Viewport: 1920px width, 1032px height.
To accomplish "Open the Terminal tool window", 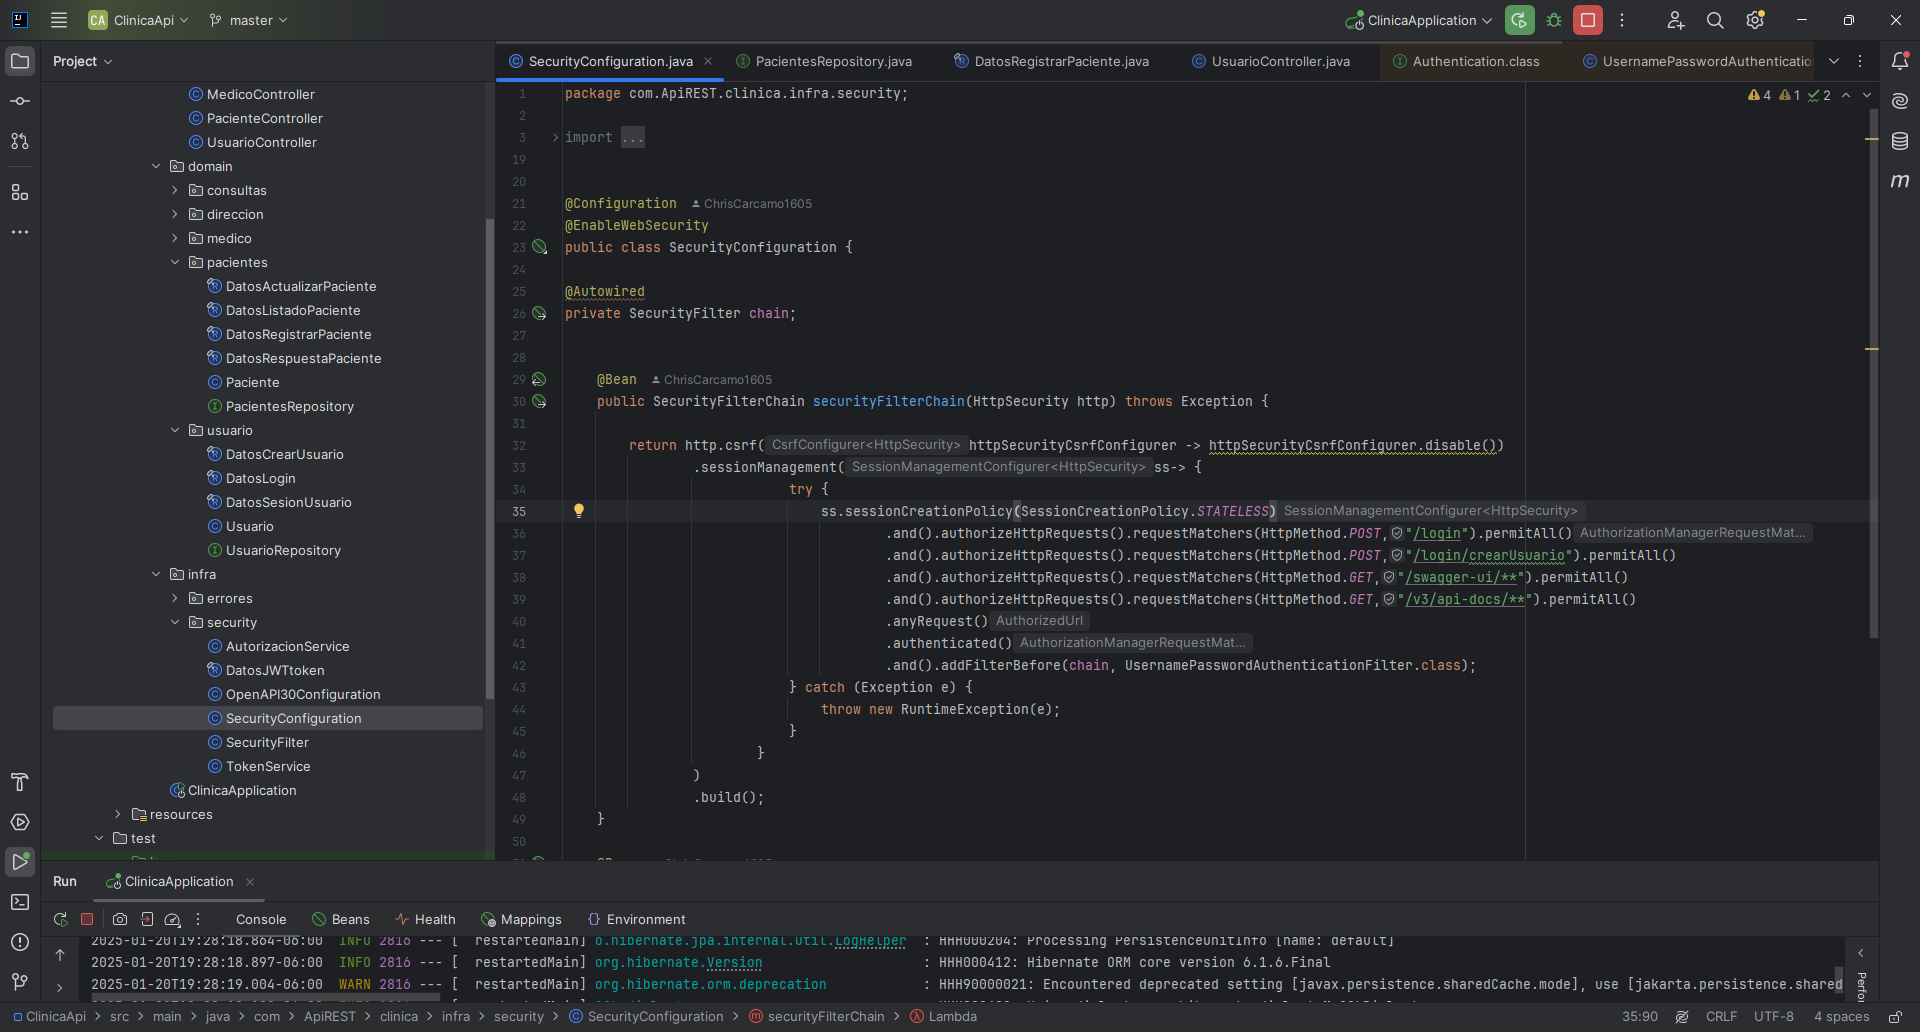I will pyautogui.click(x=20, y=902).
